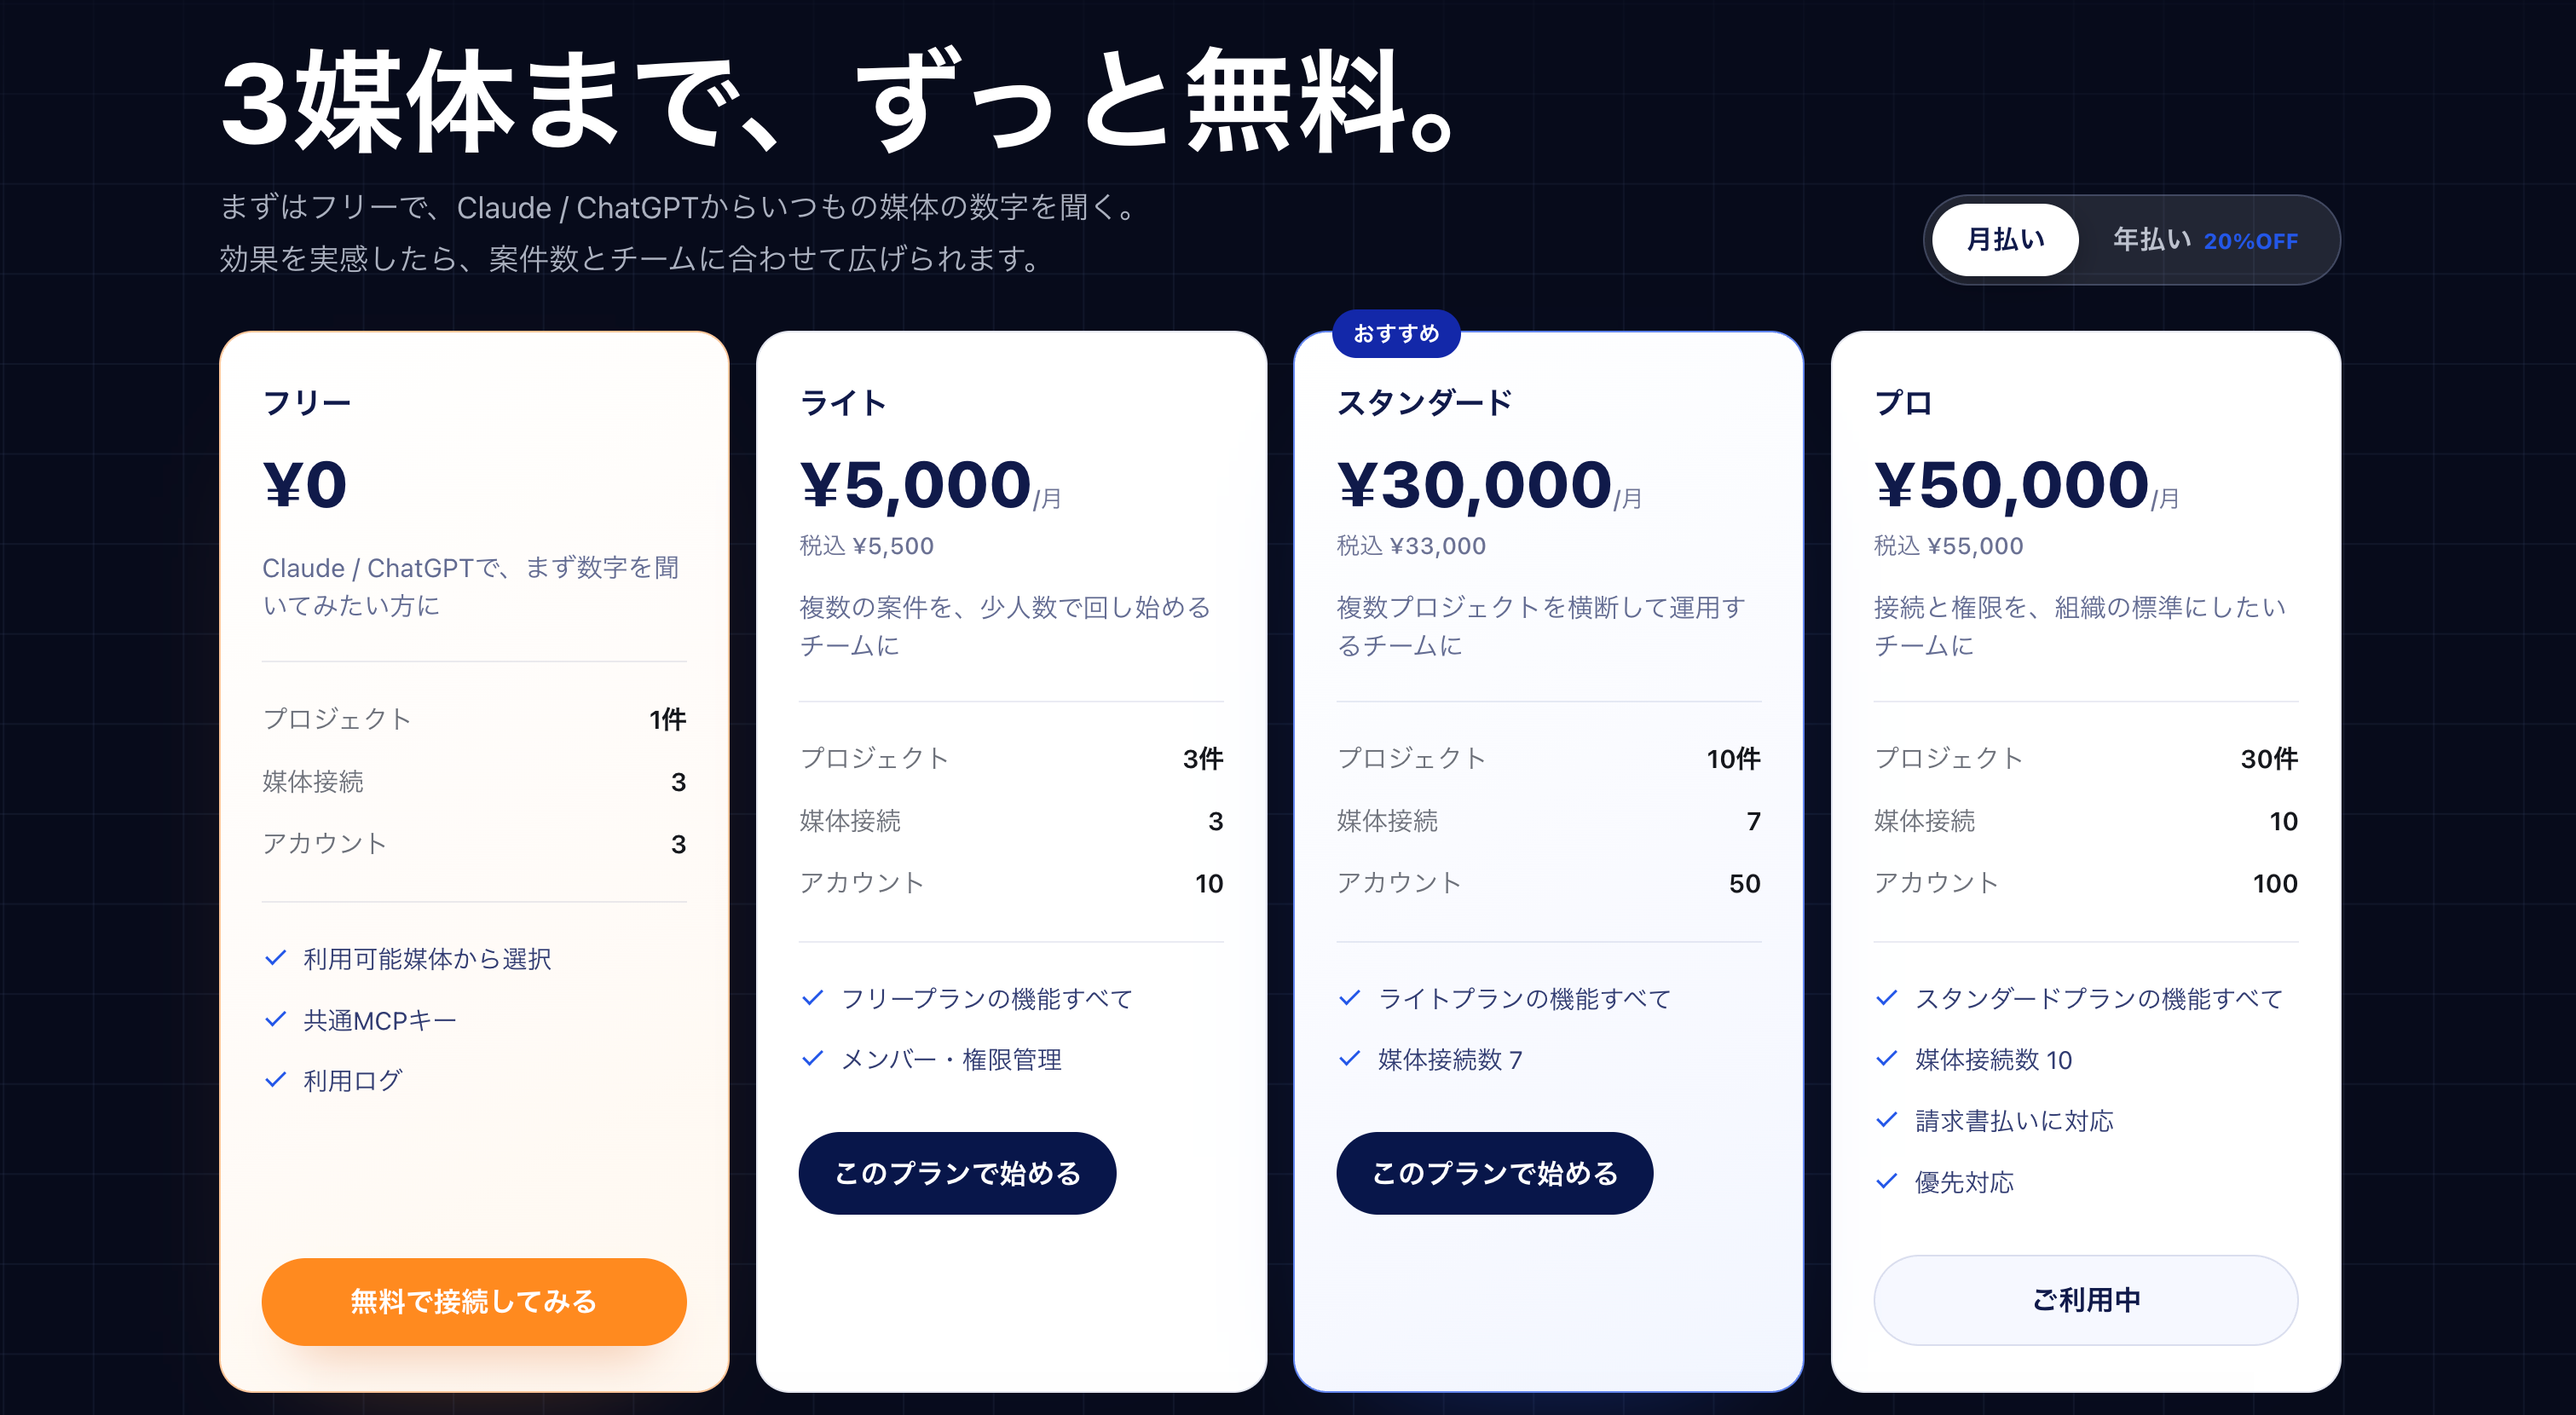
Task: Click checkmark icon beside 利用可能媒体から選択
Action: [x=276, y=958]
